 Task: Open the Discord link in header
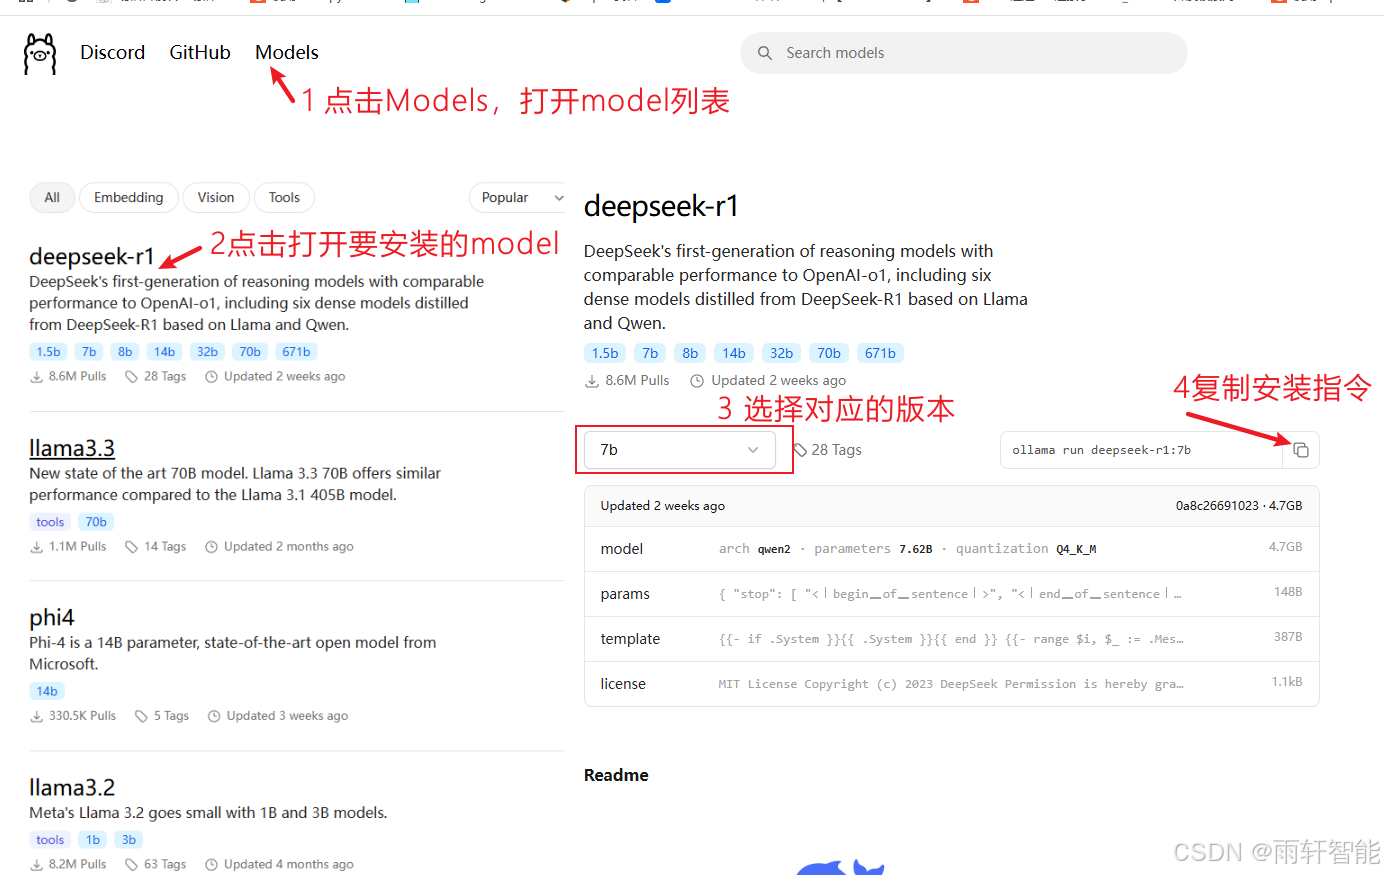[112, 52]
